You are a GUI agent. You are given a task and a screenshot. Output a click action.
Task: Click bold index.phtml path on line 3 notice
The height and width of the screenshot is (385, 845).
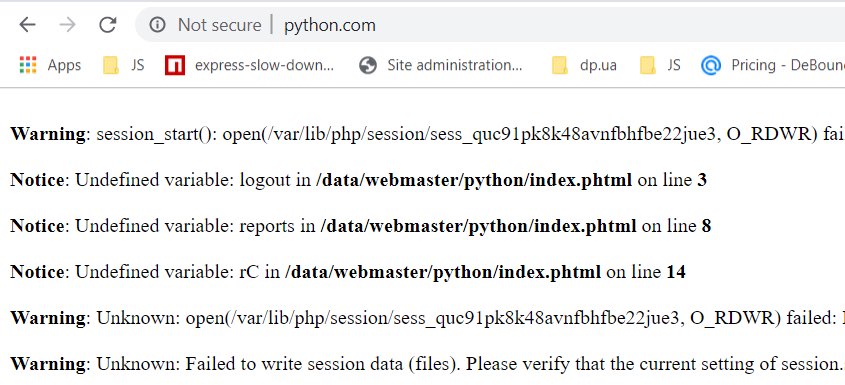tap(474, 180)
